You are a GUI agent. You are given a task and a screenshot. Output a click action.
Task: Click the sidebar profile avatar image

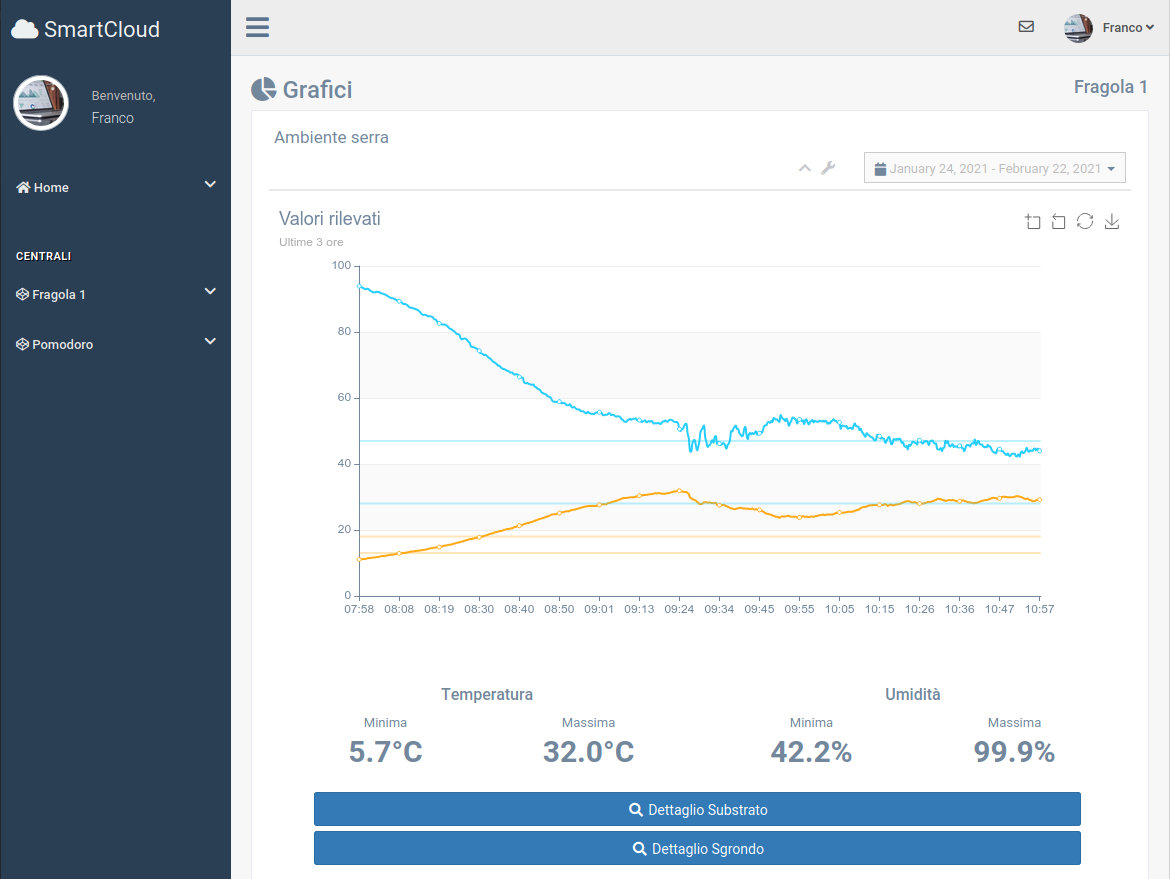(x=41, y=103)
